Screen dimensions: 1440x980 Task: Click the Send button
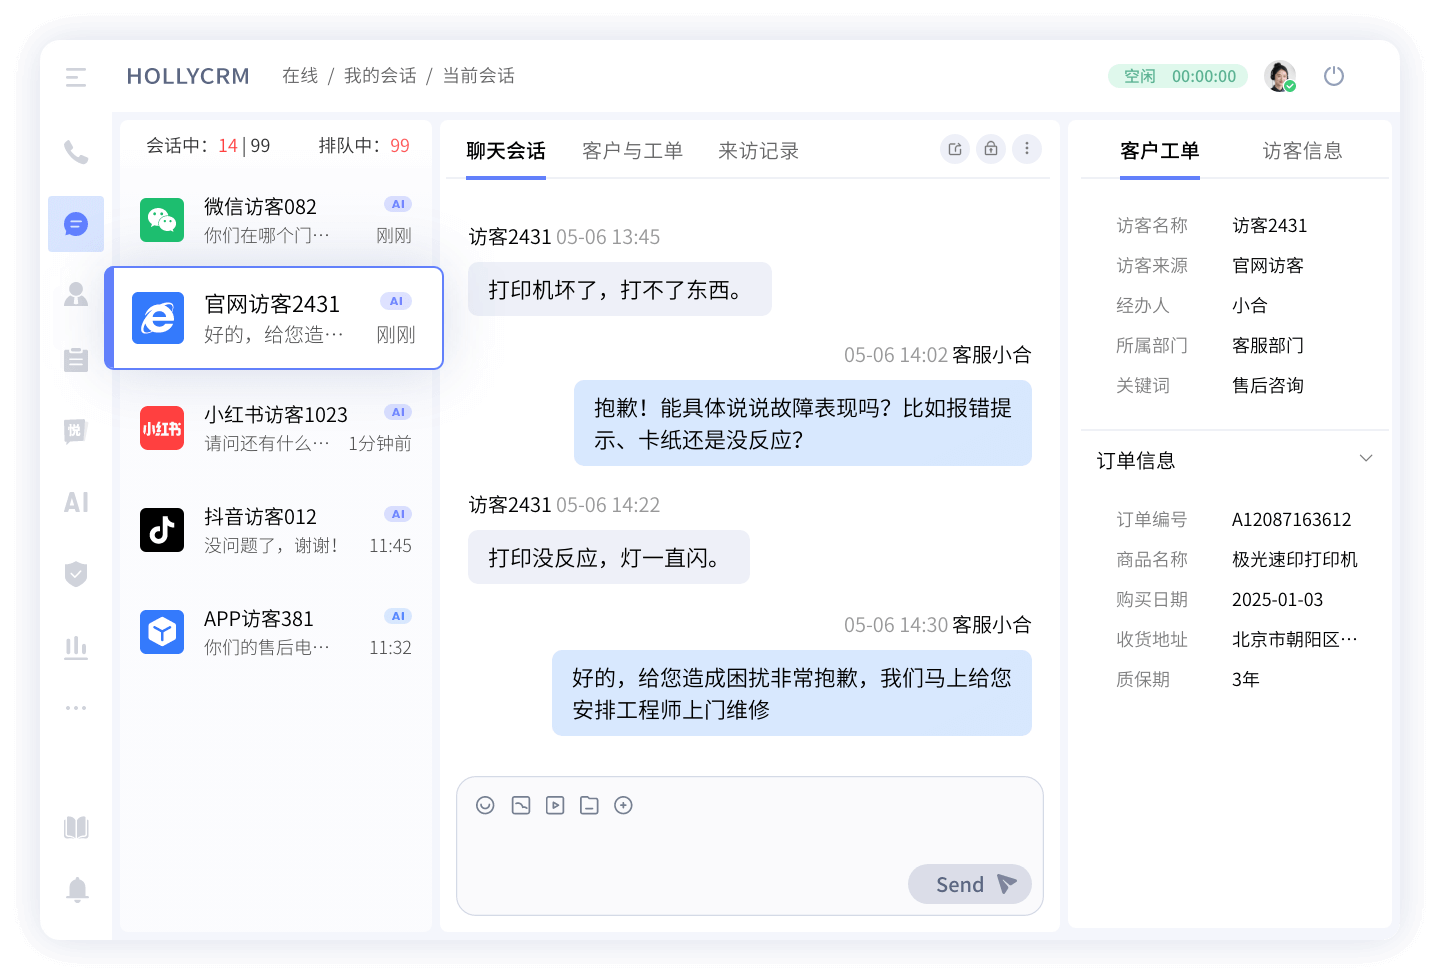pos(968,884)
